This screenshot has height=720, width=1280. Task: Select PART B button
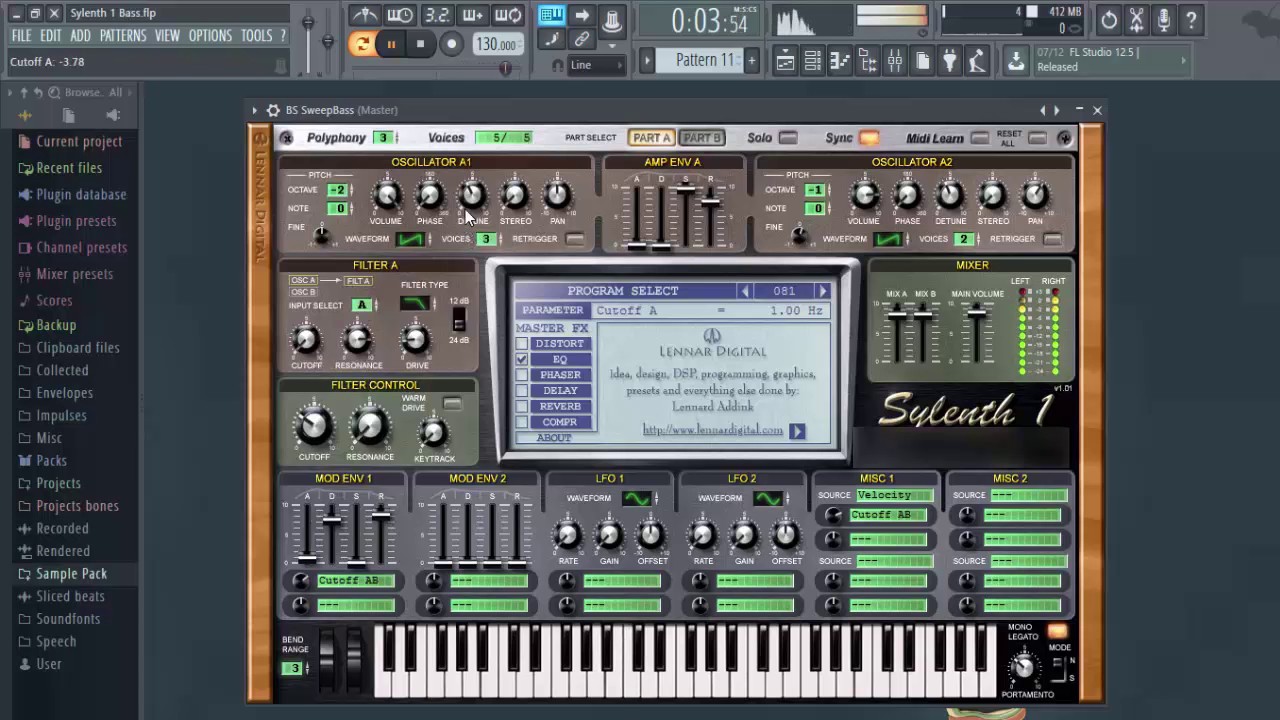[x=702, y=138]
